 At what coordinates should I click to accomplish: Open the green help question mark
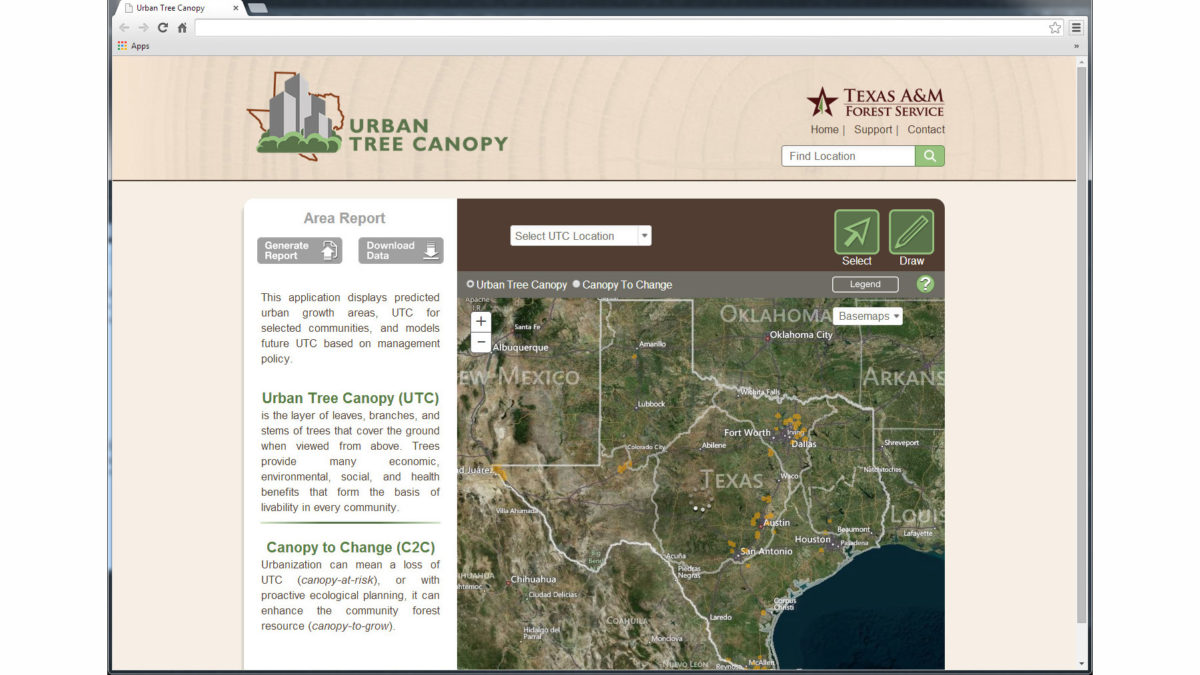click(x=925, y=284)
